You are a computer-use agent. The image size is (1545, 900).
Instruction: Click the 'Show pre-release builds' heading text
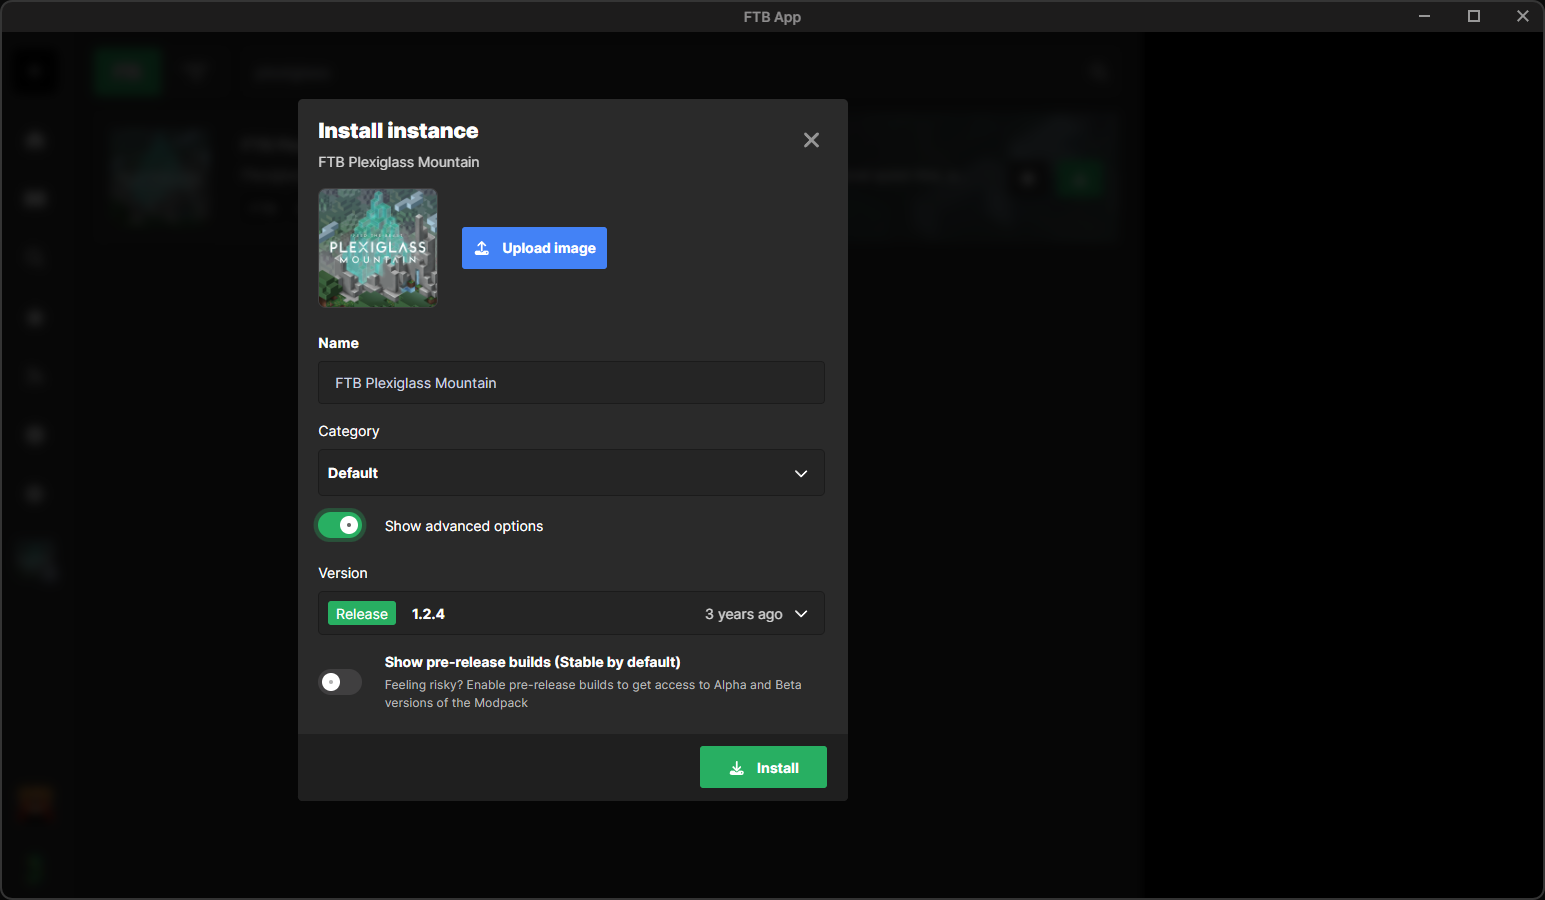532,662
